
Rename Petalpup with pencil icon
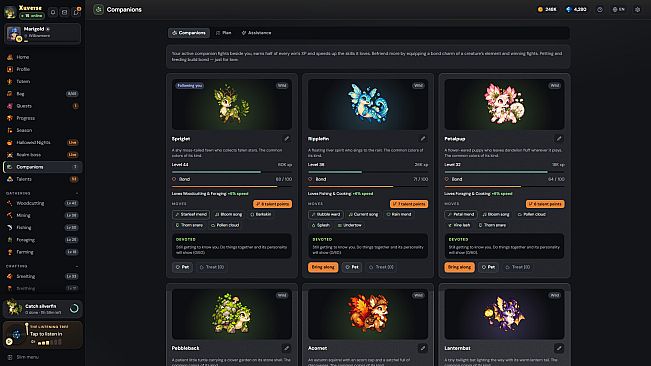pos(559,139)
